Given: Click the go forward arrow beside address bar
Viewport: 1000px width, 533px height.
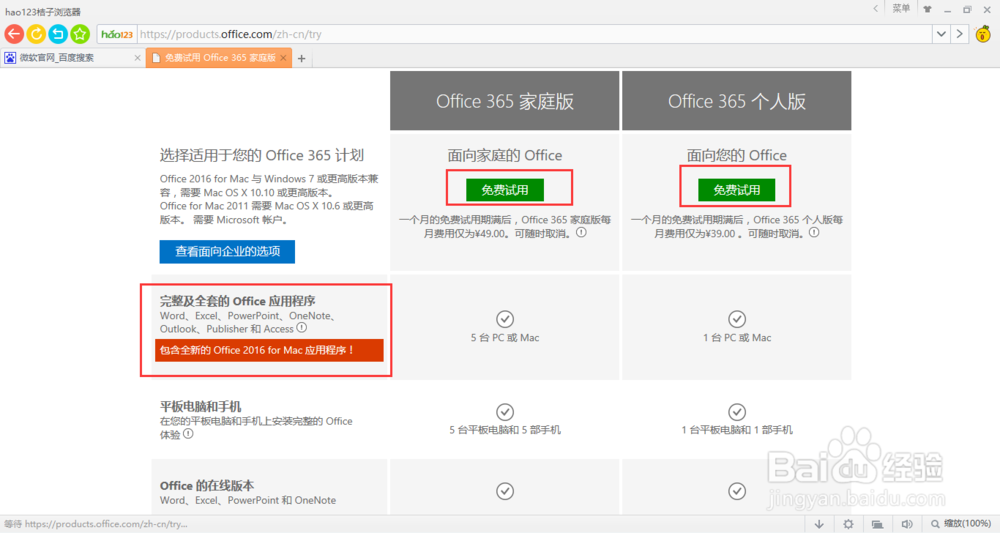Looking at the screenshot, I should (x=959, y=34).
